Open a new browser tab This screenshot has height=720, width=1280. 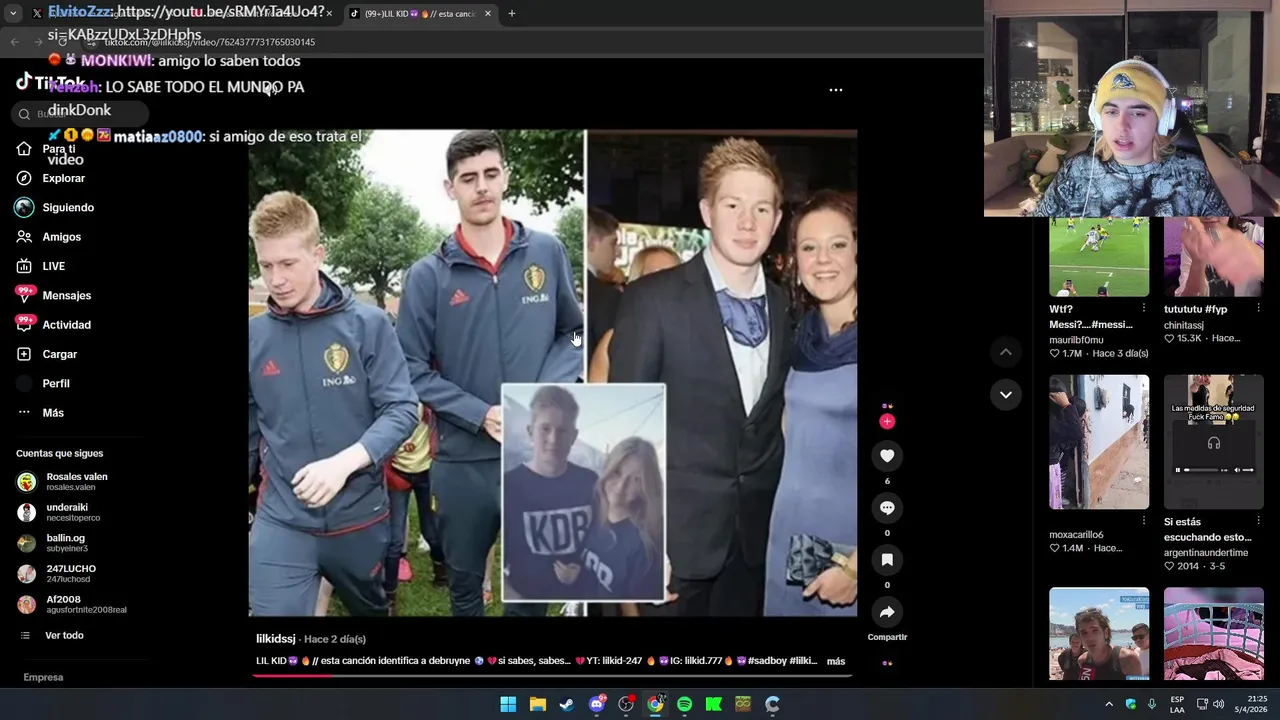[512, 14]
